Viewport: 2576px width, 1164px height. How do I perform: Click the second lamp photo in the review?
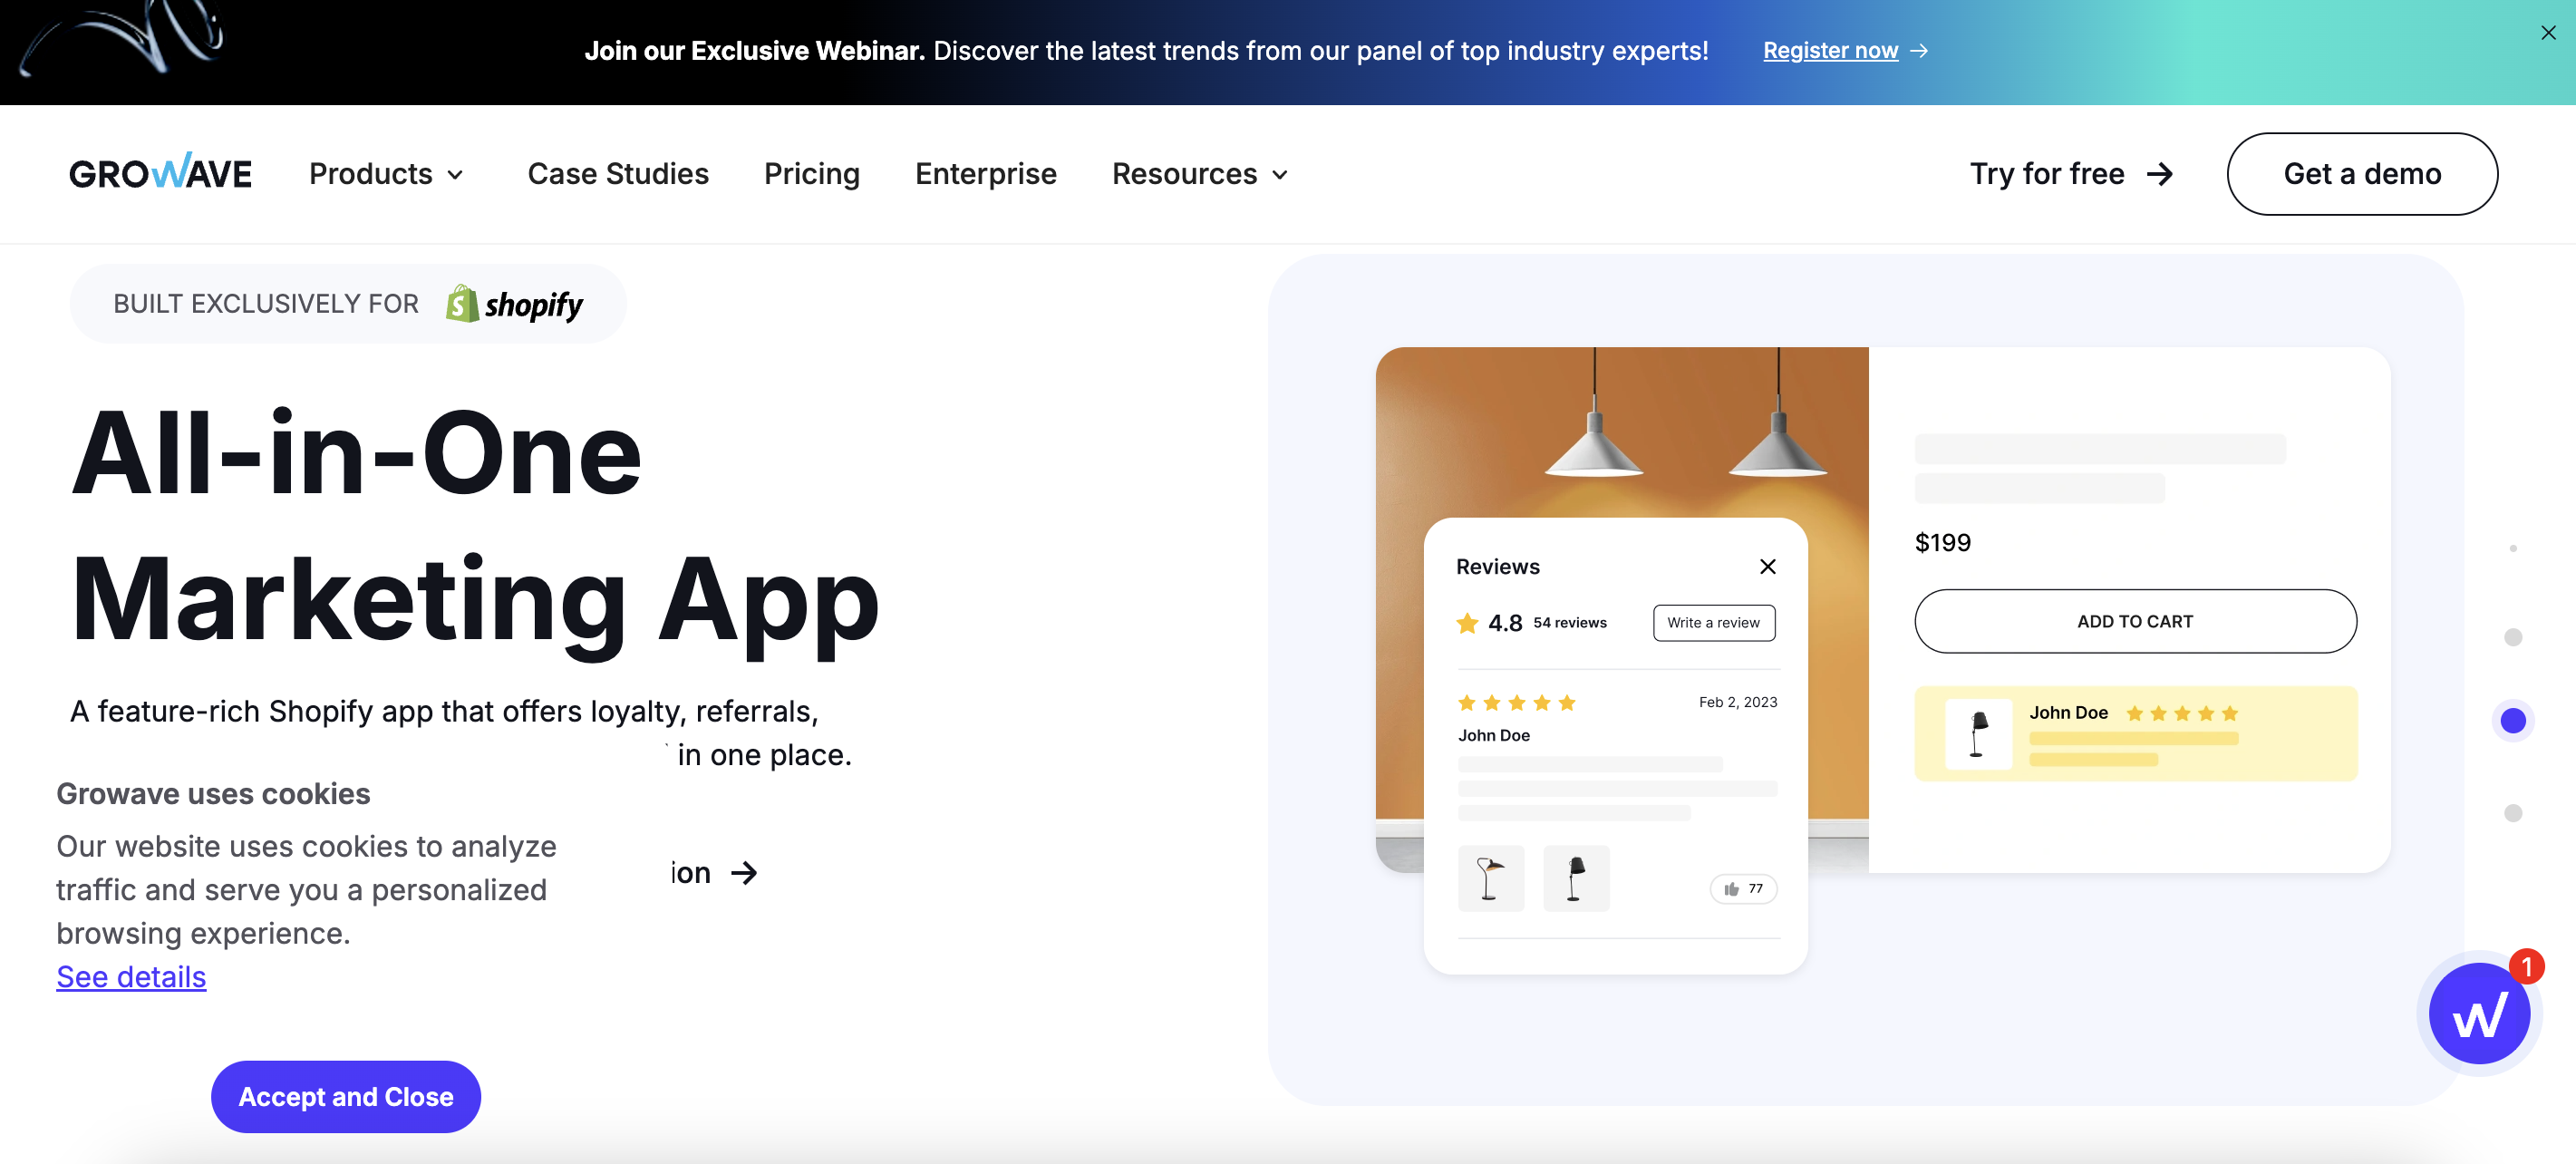click(1575, 878)
